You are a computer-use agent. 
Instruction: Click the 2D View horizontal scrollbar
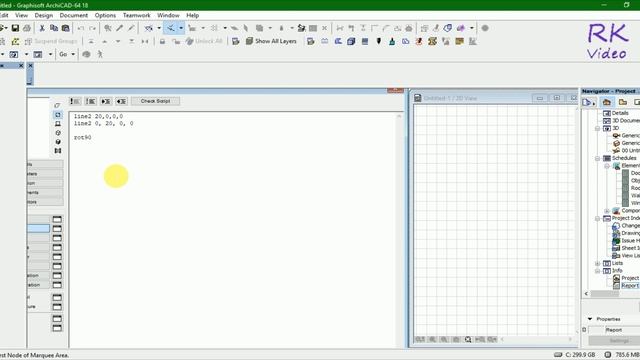tap(536, 339)
